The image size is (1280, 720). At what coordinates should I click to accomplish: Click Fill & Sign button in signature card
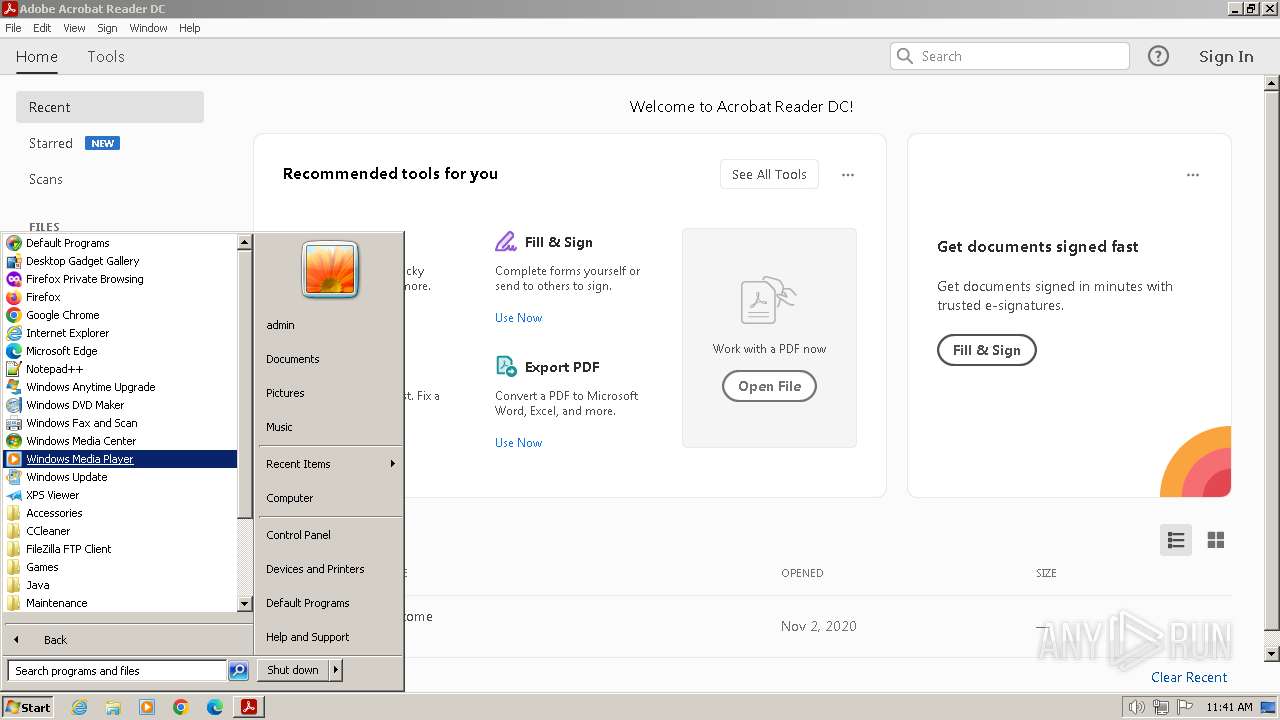coord(986,350)
